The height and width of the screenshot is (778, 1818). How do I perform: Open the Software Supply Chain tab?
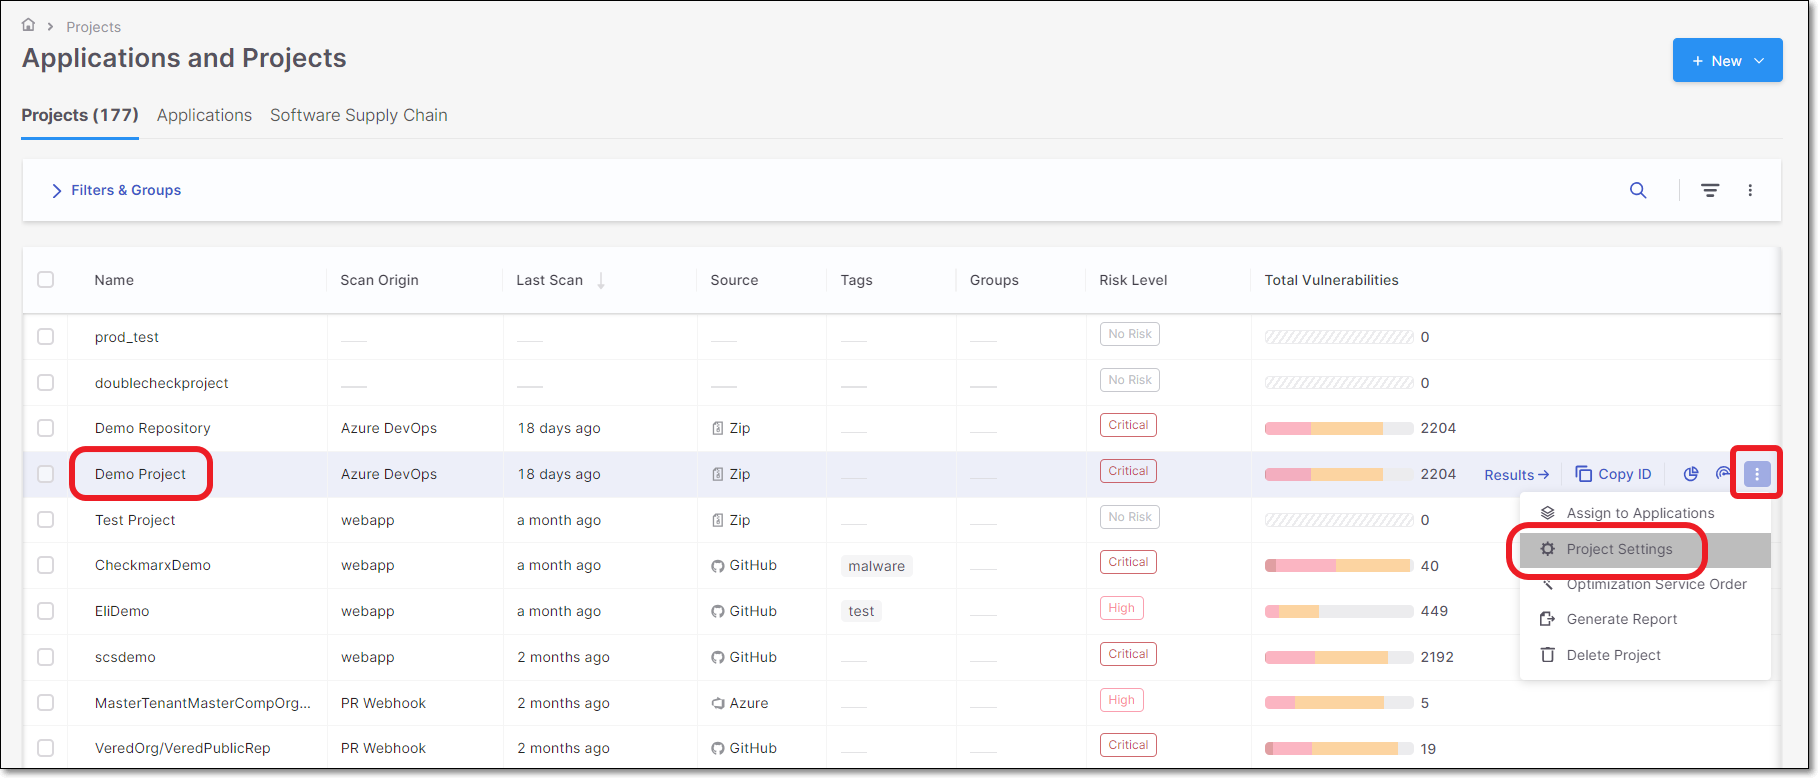tap(359, 115)
